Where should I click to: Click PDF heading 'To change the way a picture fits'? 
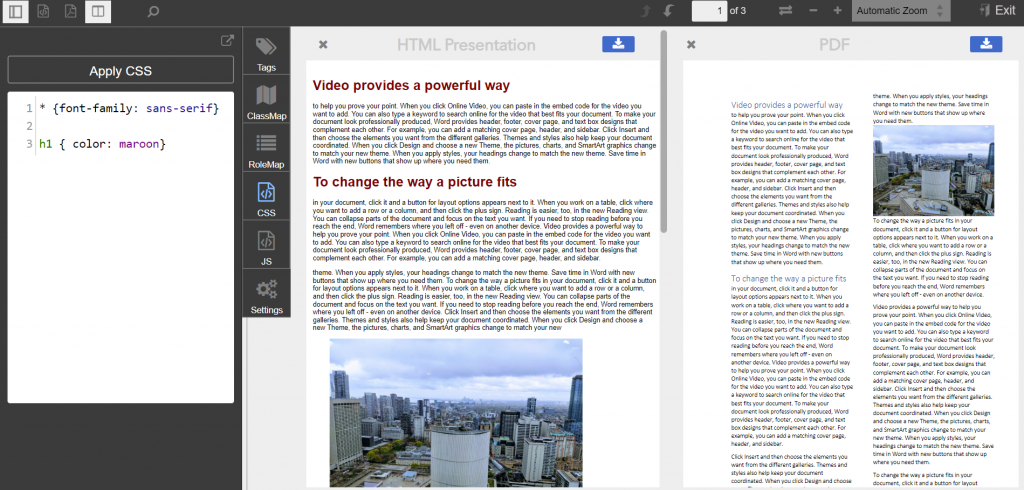[x=788, y=278]
